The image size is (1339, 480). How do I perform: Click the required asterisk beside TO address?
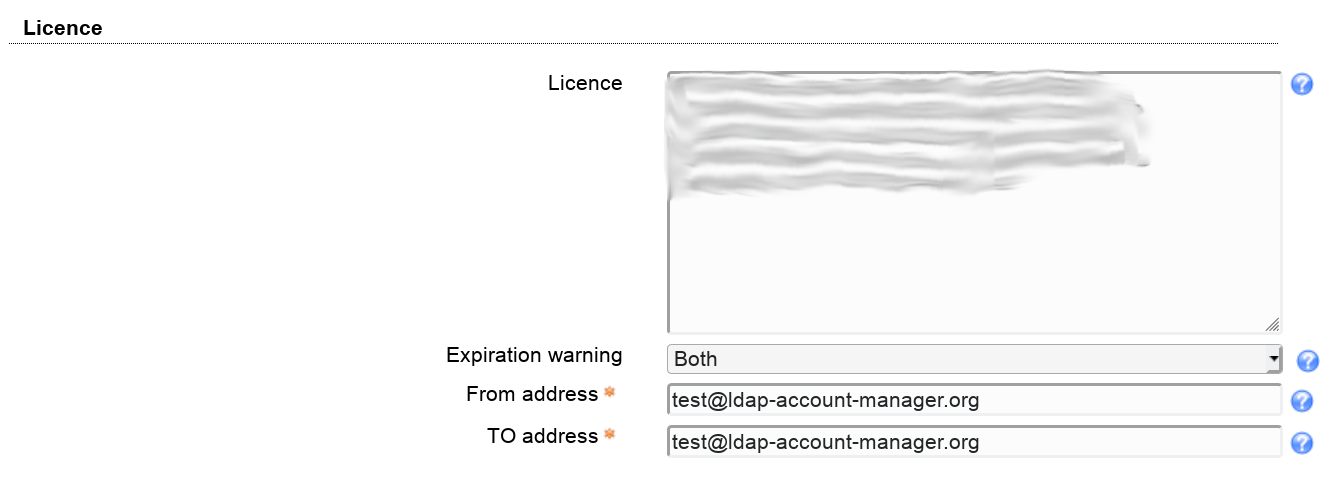click(x=609, y=436)
